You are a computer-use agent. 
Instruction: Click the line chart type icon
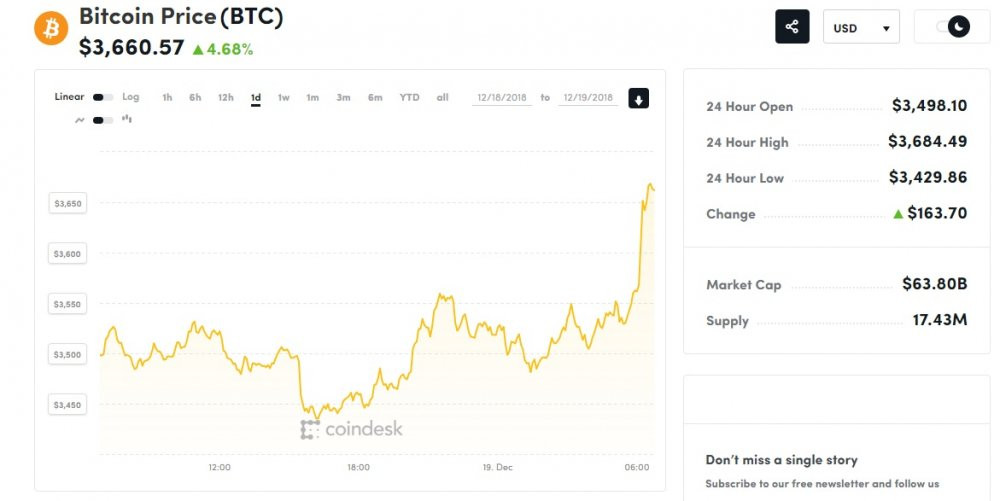pyautogui.click(x=79, y=120)
